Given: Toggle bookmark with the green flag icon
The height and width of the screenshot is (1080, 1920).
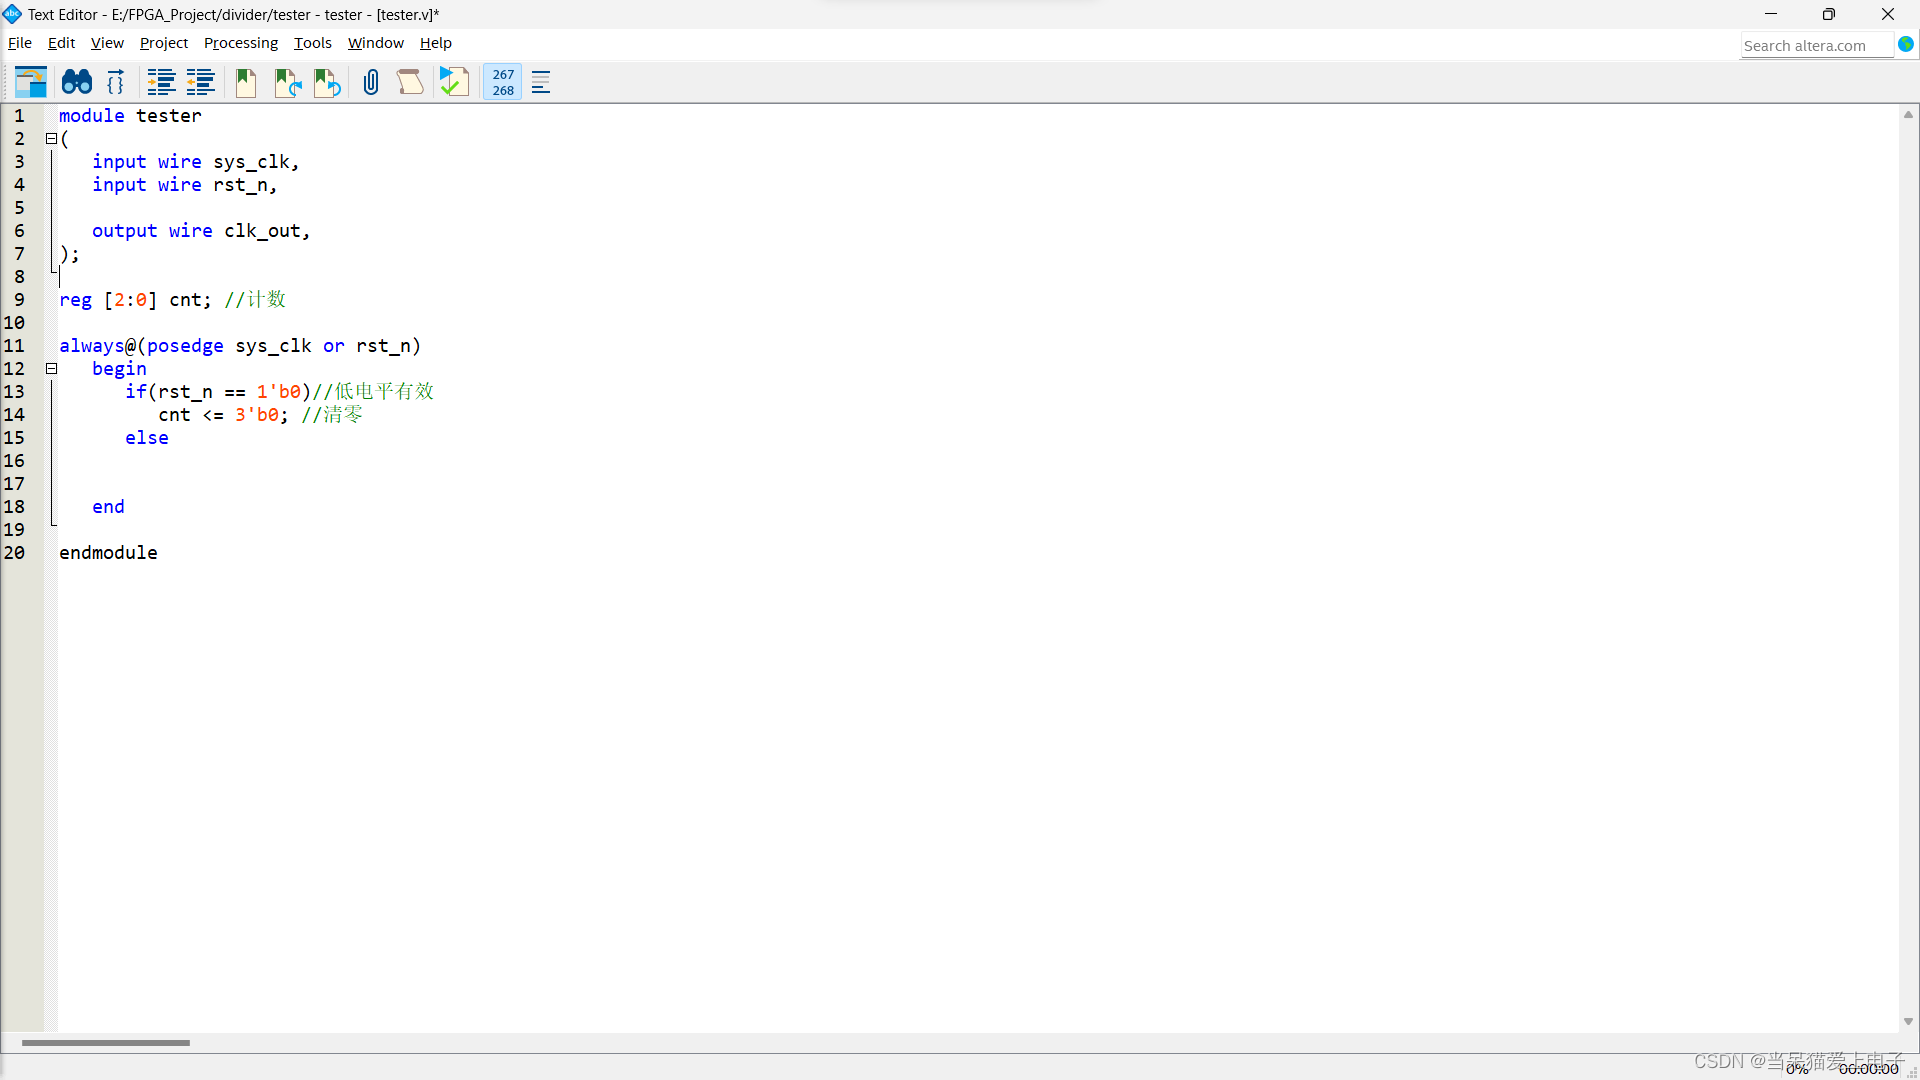Looking at the screenshot, I should tap(246, 82).
